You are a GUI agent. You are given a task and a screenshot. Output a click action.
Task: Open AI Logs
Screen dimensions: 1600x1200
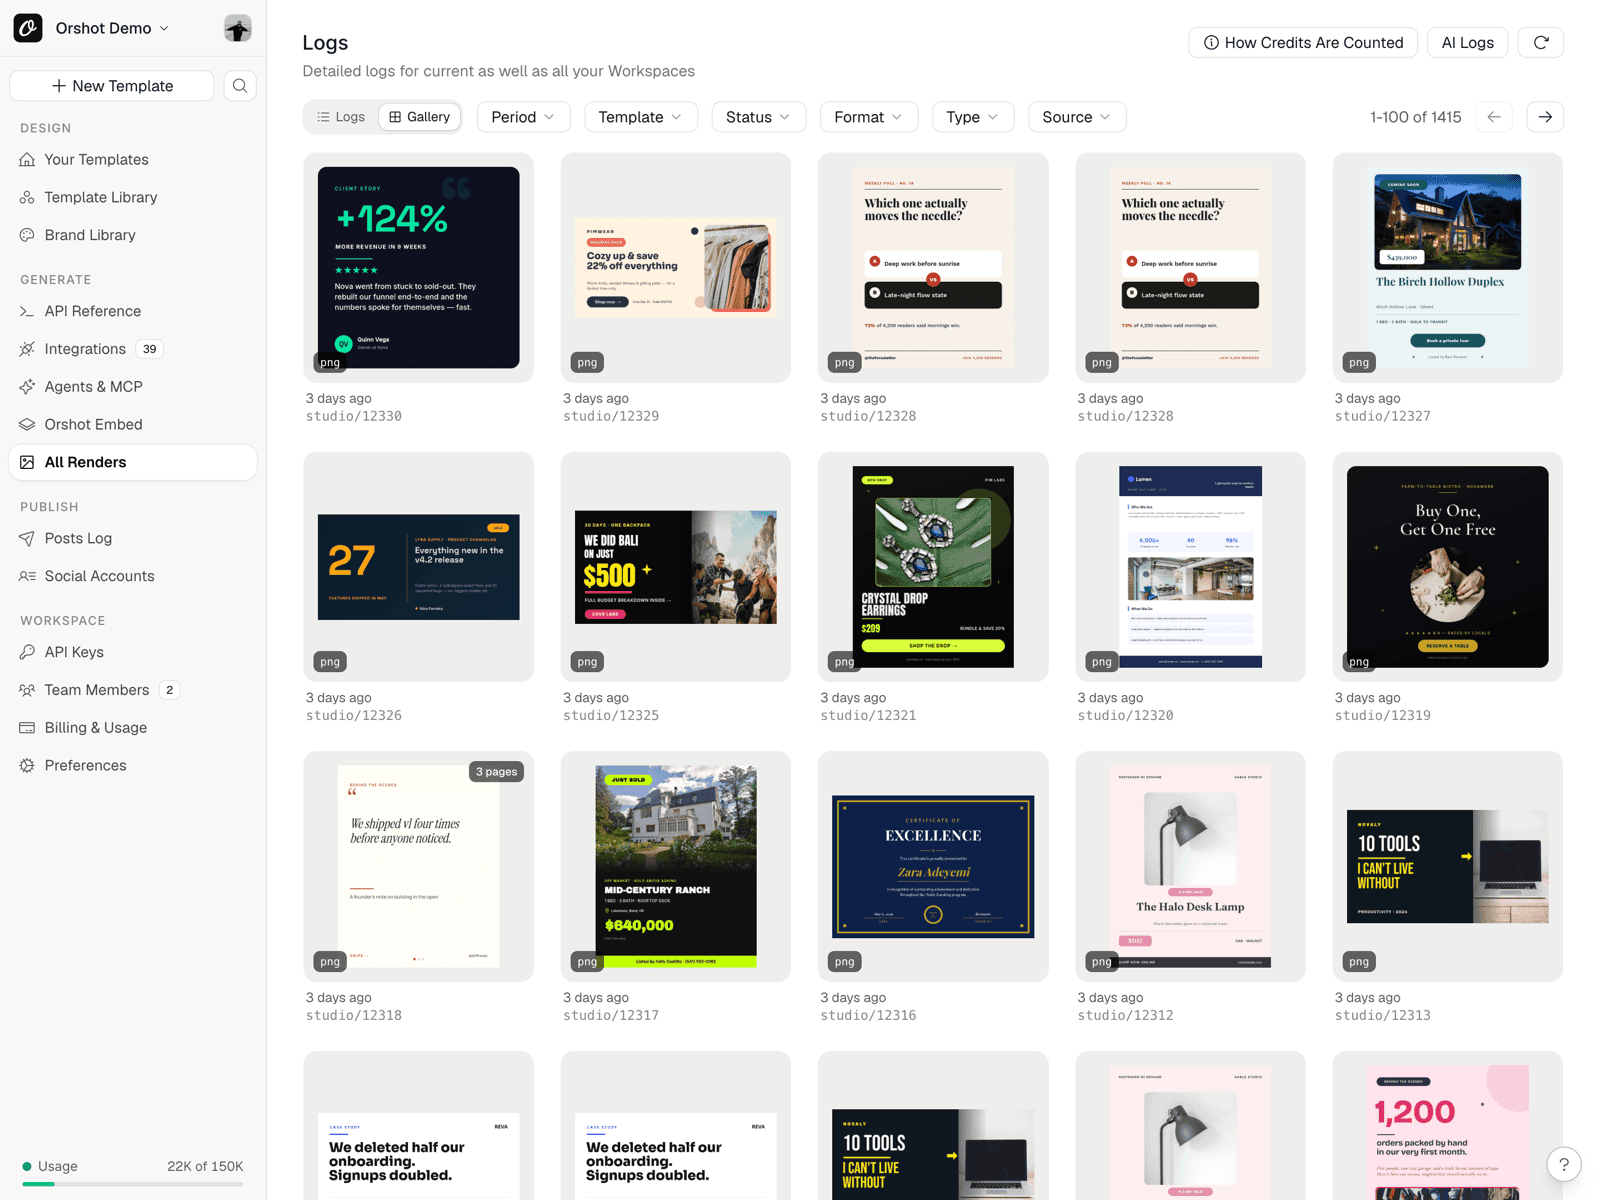click(1467, 42)
